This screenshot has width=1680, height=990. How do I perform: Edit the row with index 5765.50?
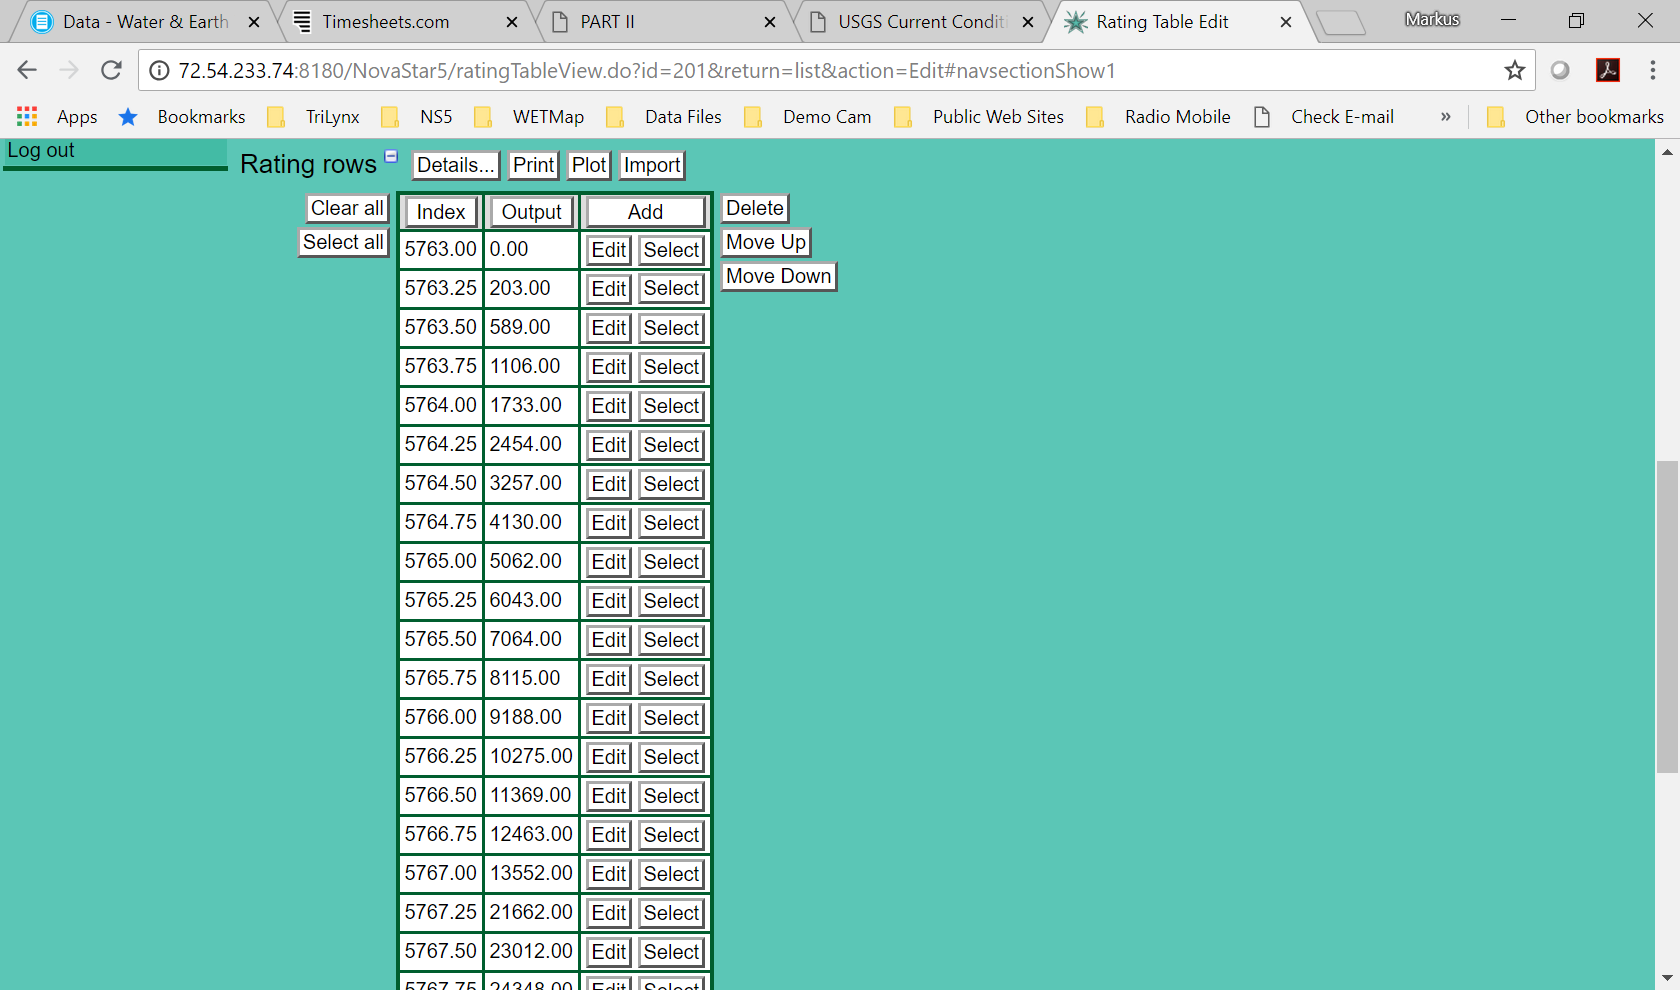click(608, 640)
